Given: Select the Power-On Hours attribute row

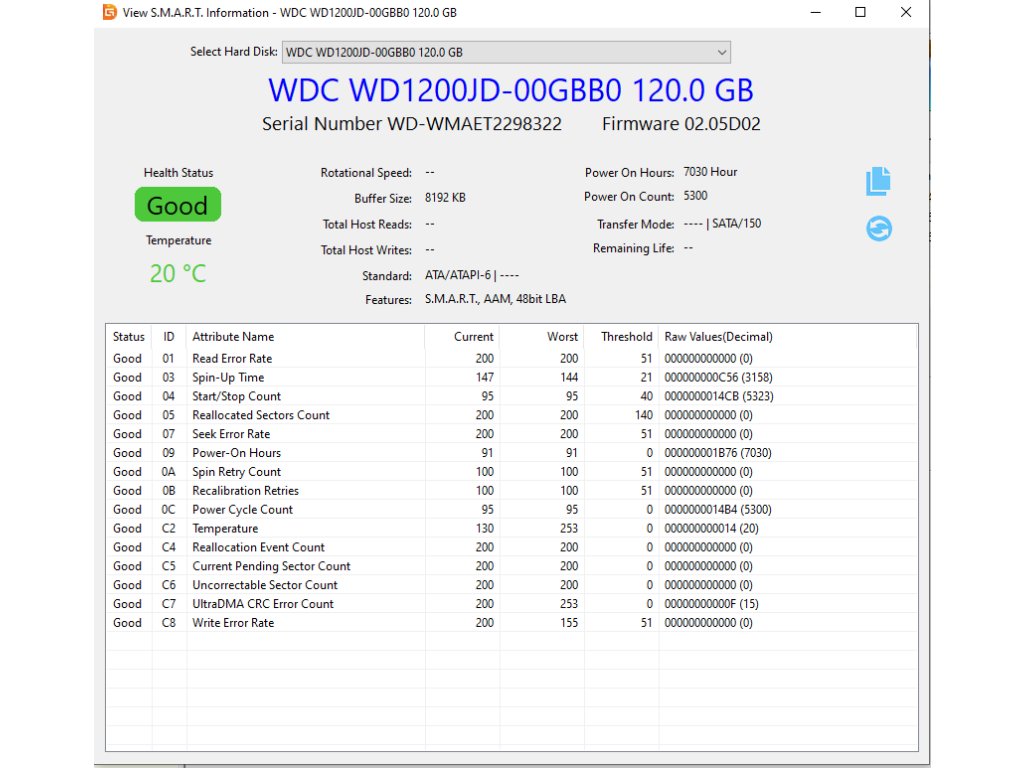Looking at the screenshot, I should [x=236, y=453].
